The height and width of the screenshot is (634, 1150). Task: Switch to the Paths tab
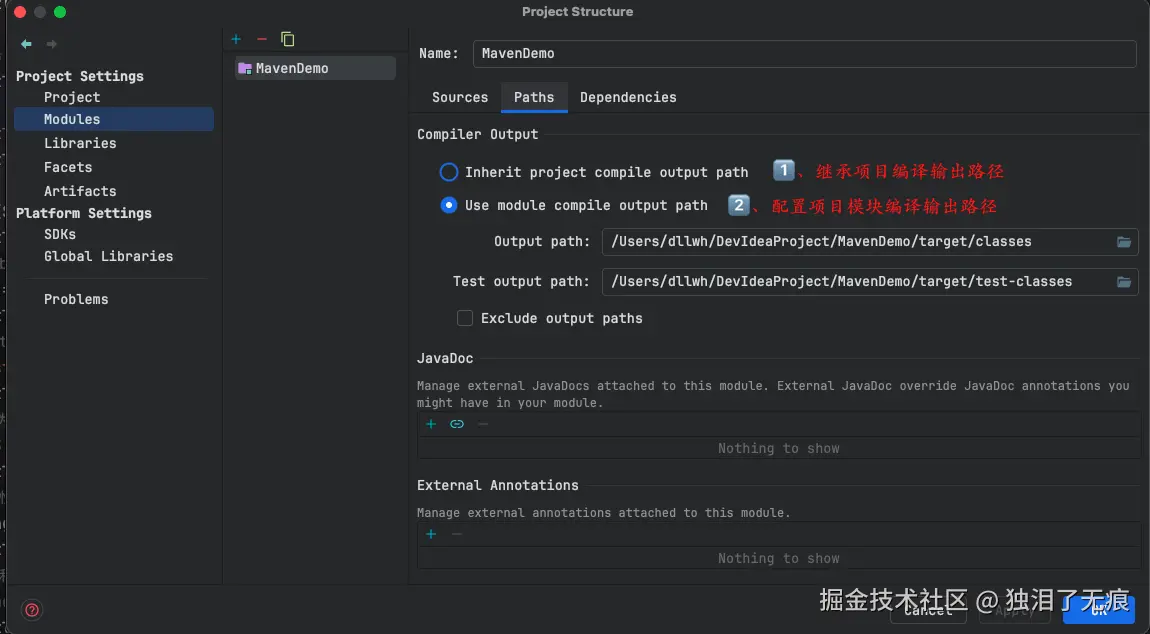534,97
